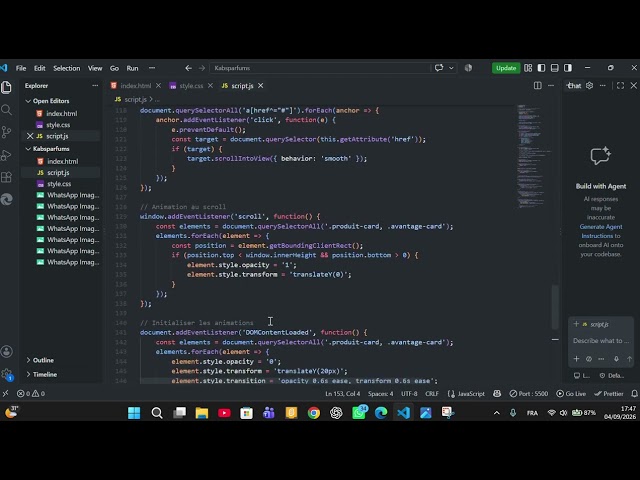Click the chat input Describe what to field

(600, 341)
